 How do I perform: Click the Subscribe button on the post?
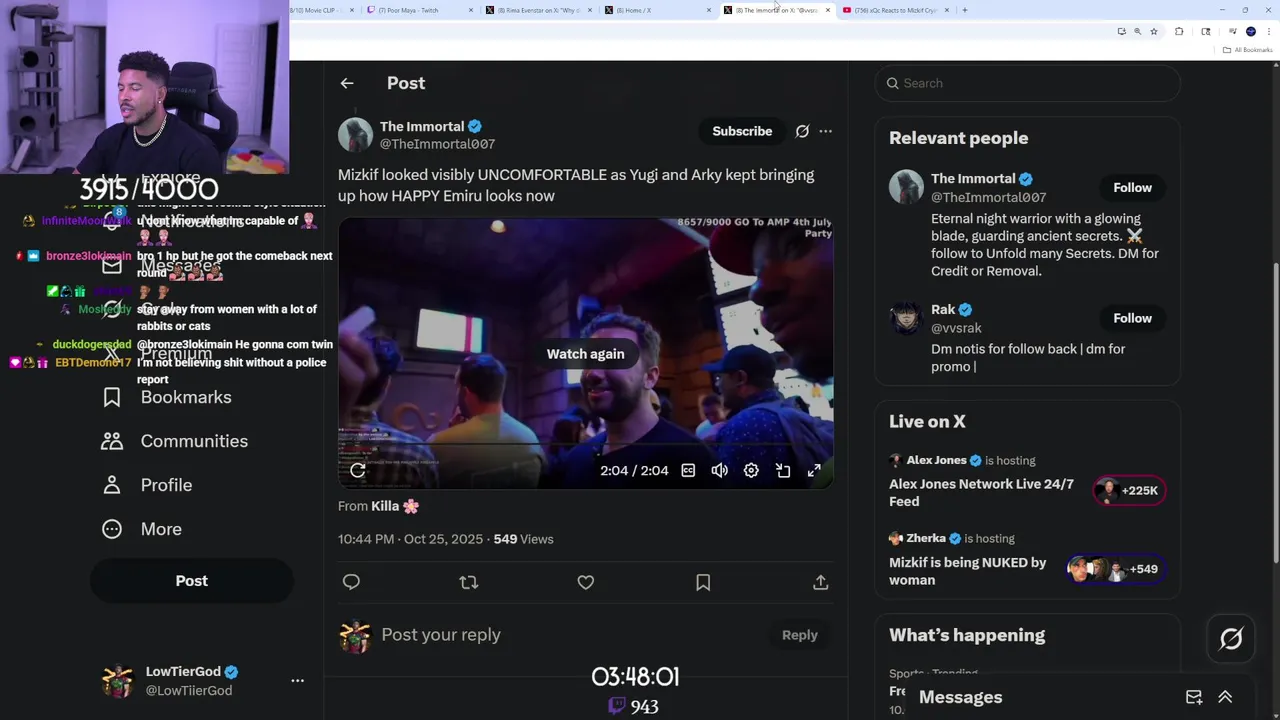point(742,131)
